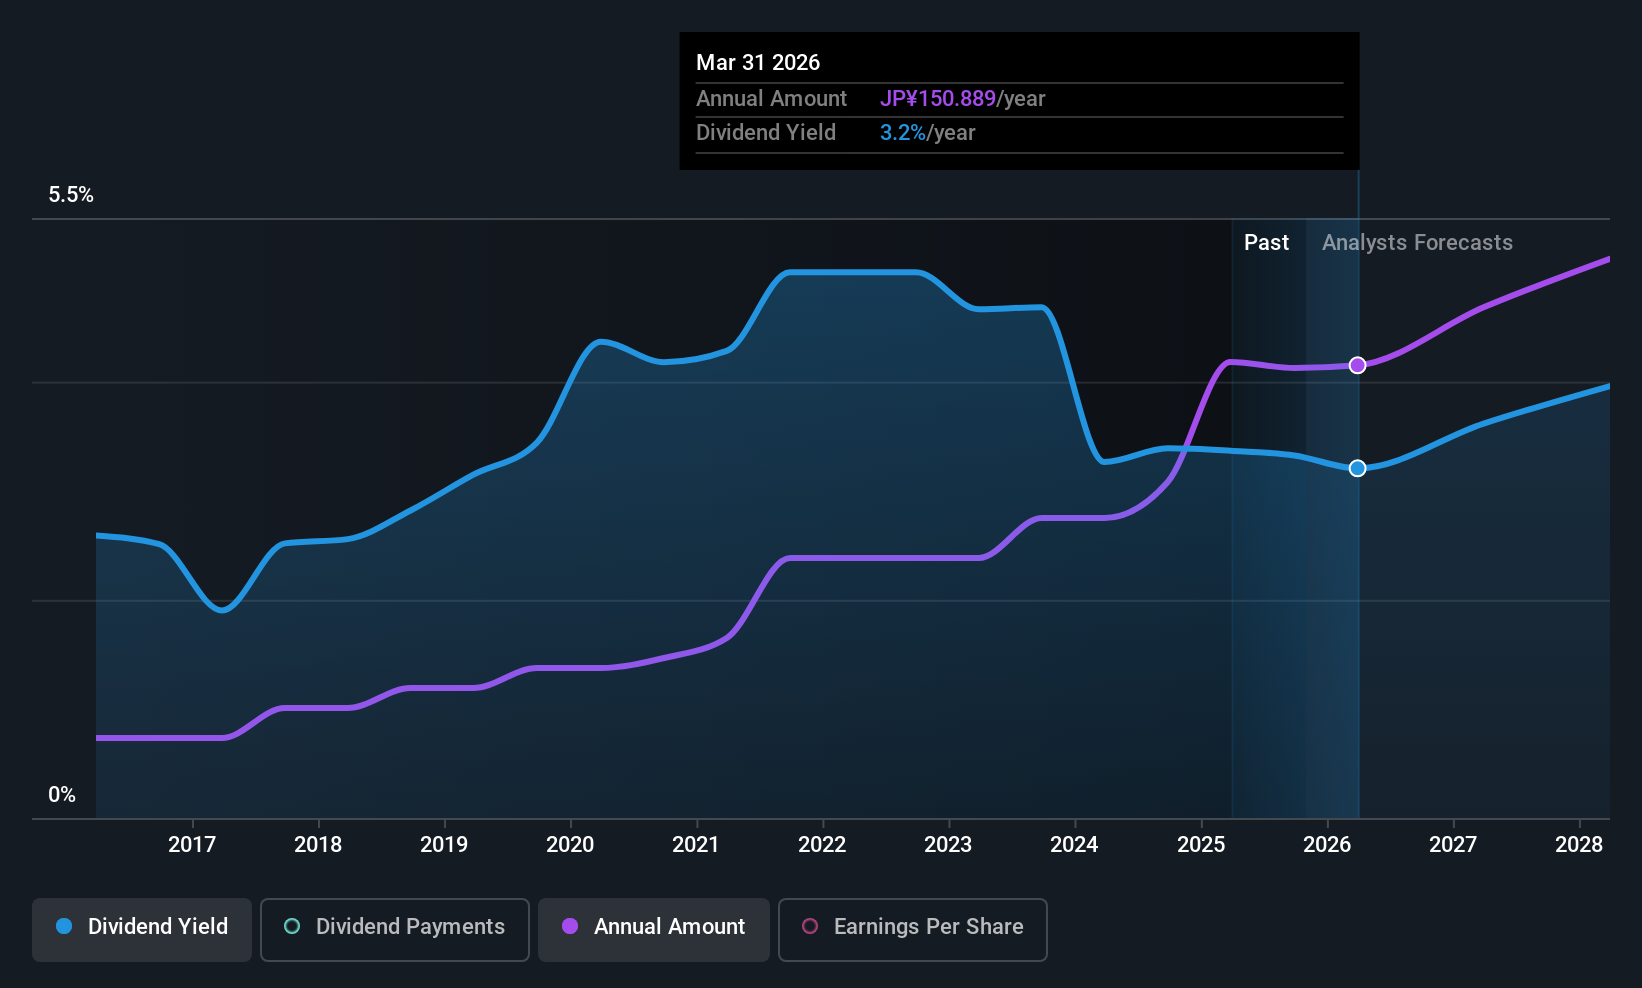The width and height of the screenshot is (1642, 988).
Task: Click the Annual Amount legend button
Action: [653, 929]
